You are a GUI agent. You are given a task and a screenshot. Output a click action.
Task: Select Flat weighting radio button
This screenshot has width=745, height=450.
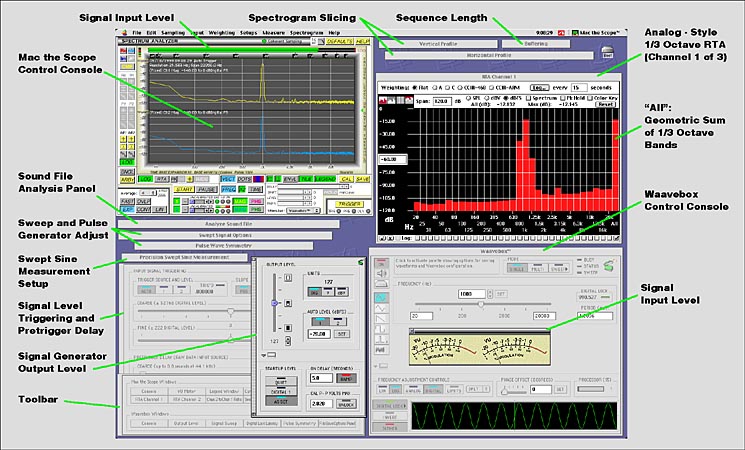pos(414,87)
